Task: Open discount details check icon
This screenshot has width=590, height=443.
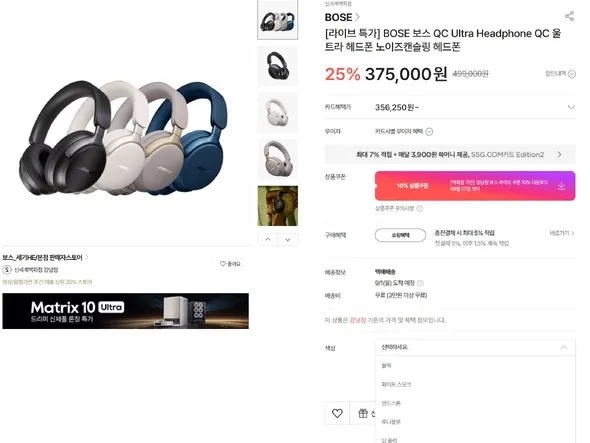Action: [572, 74]
